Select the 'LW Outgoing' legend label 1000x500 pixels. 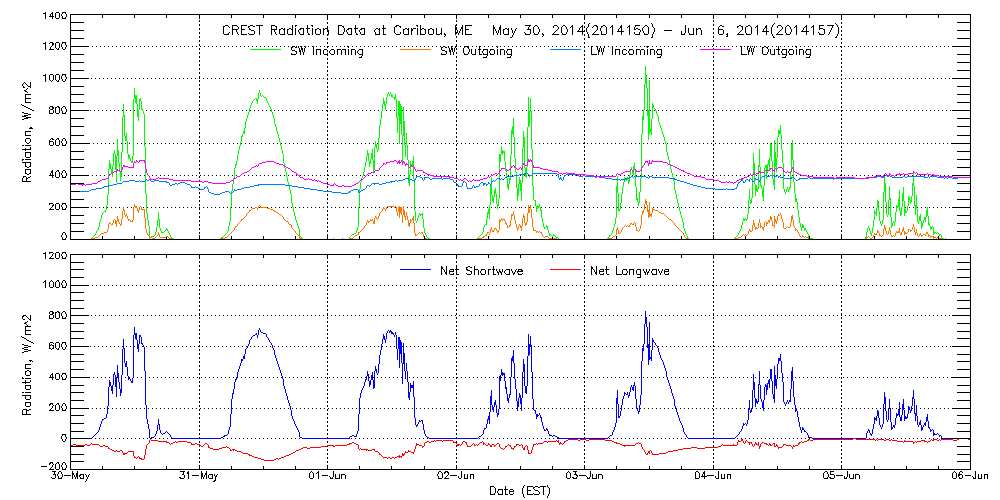pyautogui.click(x=775, y=51)
